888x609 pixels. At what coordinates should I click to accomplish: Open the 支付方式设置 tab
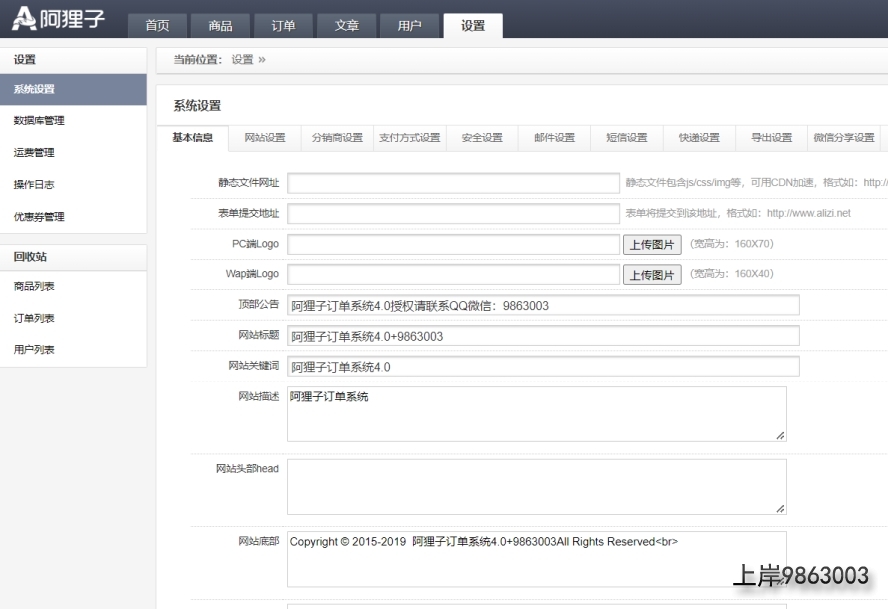tap(409, 138)
